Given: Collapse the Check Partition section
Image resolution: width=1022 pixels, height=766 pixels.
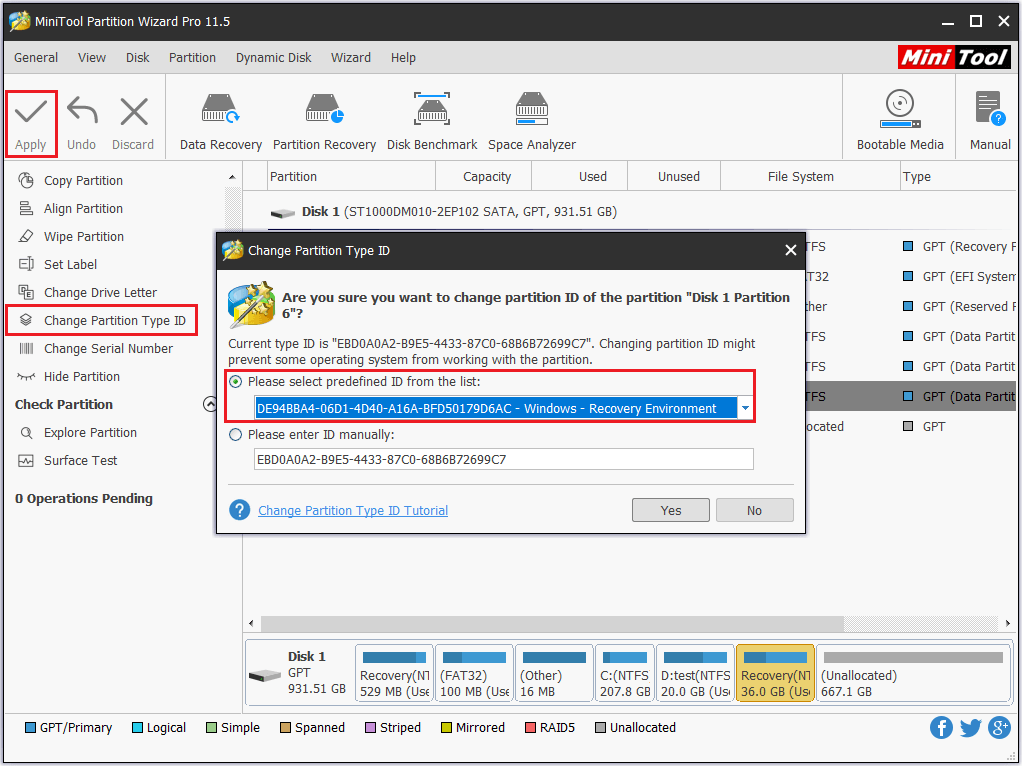Looking at the screenshot, I should click(x=210, y=404).
